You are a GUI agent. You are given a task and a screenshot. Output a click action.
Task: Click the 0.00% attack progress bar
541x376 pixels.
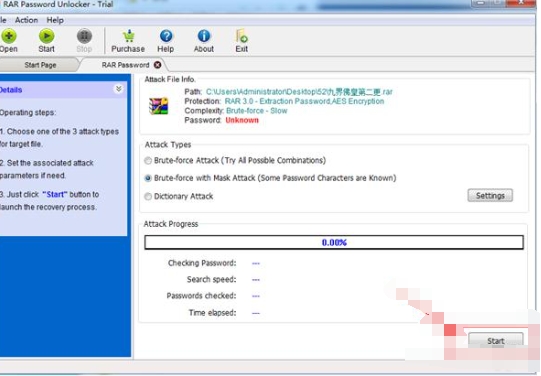[334, 242]
